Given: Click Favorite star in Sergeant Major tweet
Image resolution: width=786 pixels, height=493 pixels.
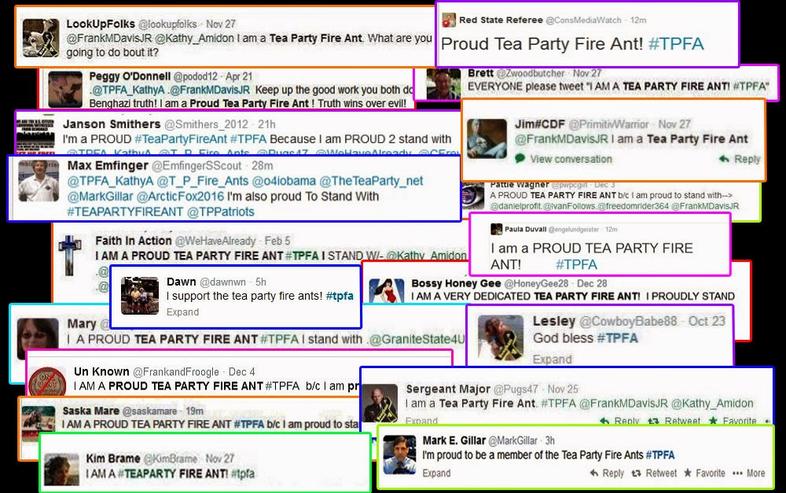Looking at the screenshot, I should 713,421.
